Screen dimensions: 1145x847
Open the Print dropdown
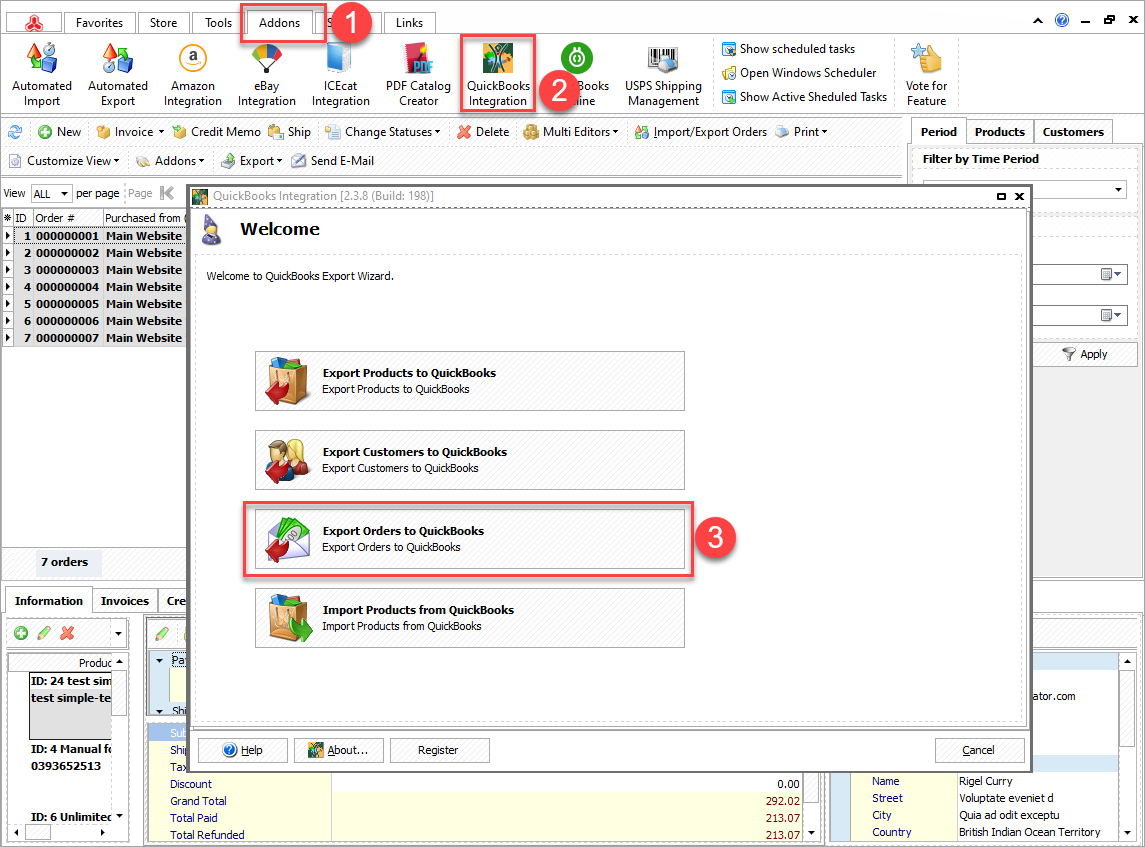pyautogui.click(x=801, y=132)
